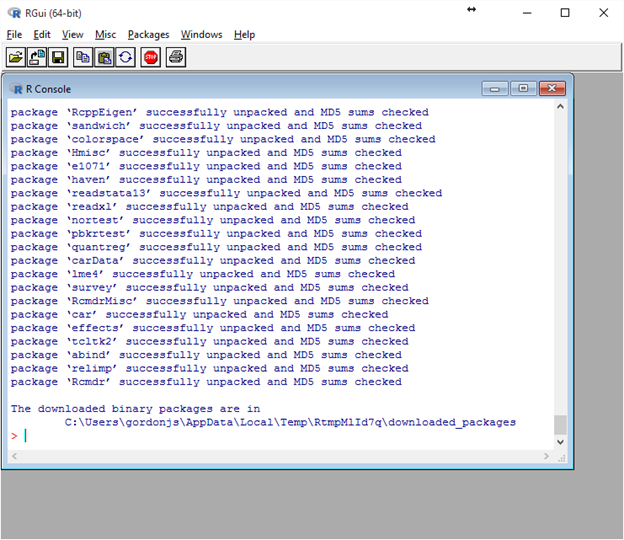
Task: Minimize the R Console child window
Action: [497, 88]
